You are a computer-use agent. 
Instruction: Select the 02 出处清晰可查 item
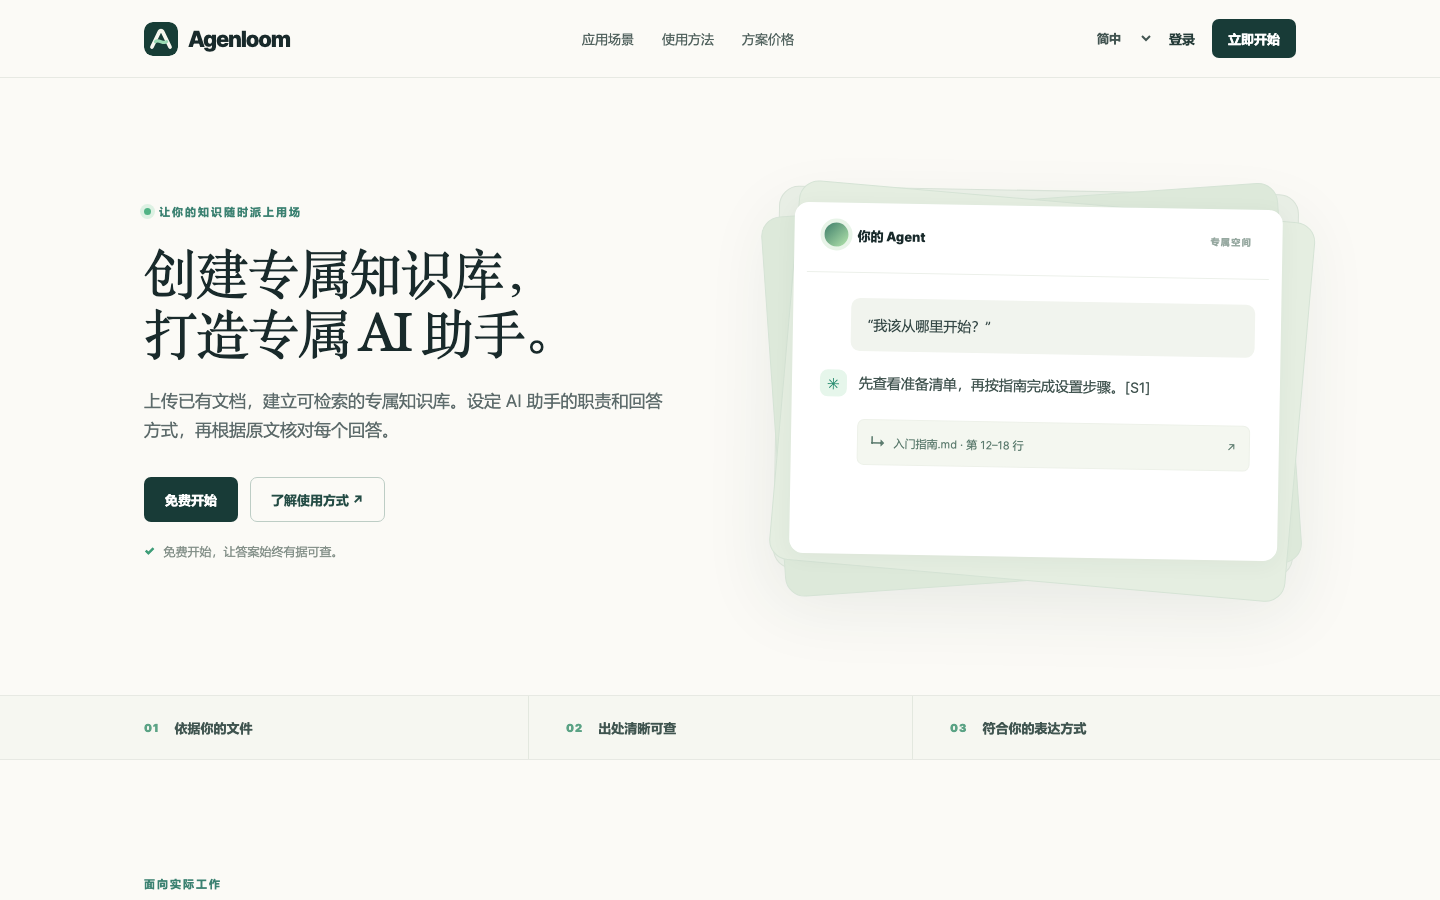coord(621,728)
